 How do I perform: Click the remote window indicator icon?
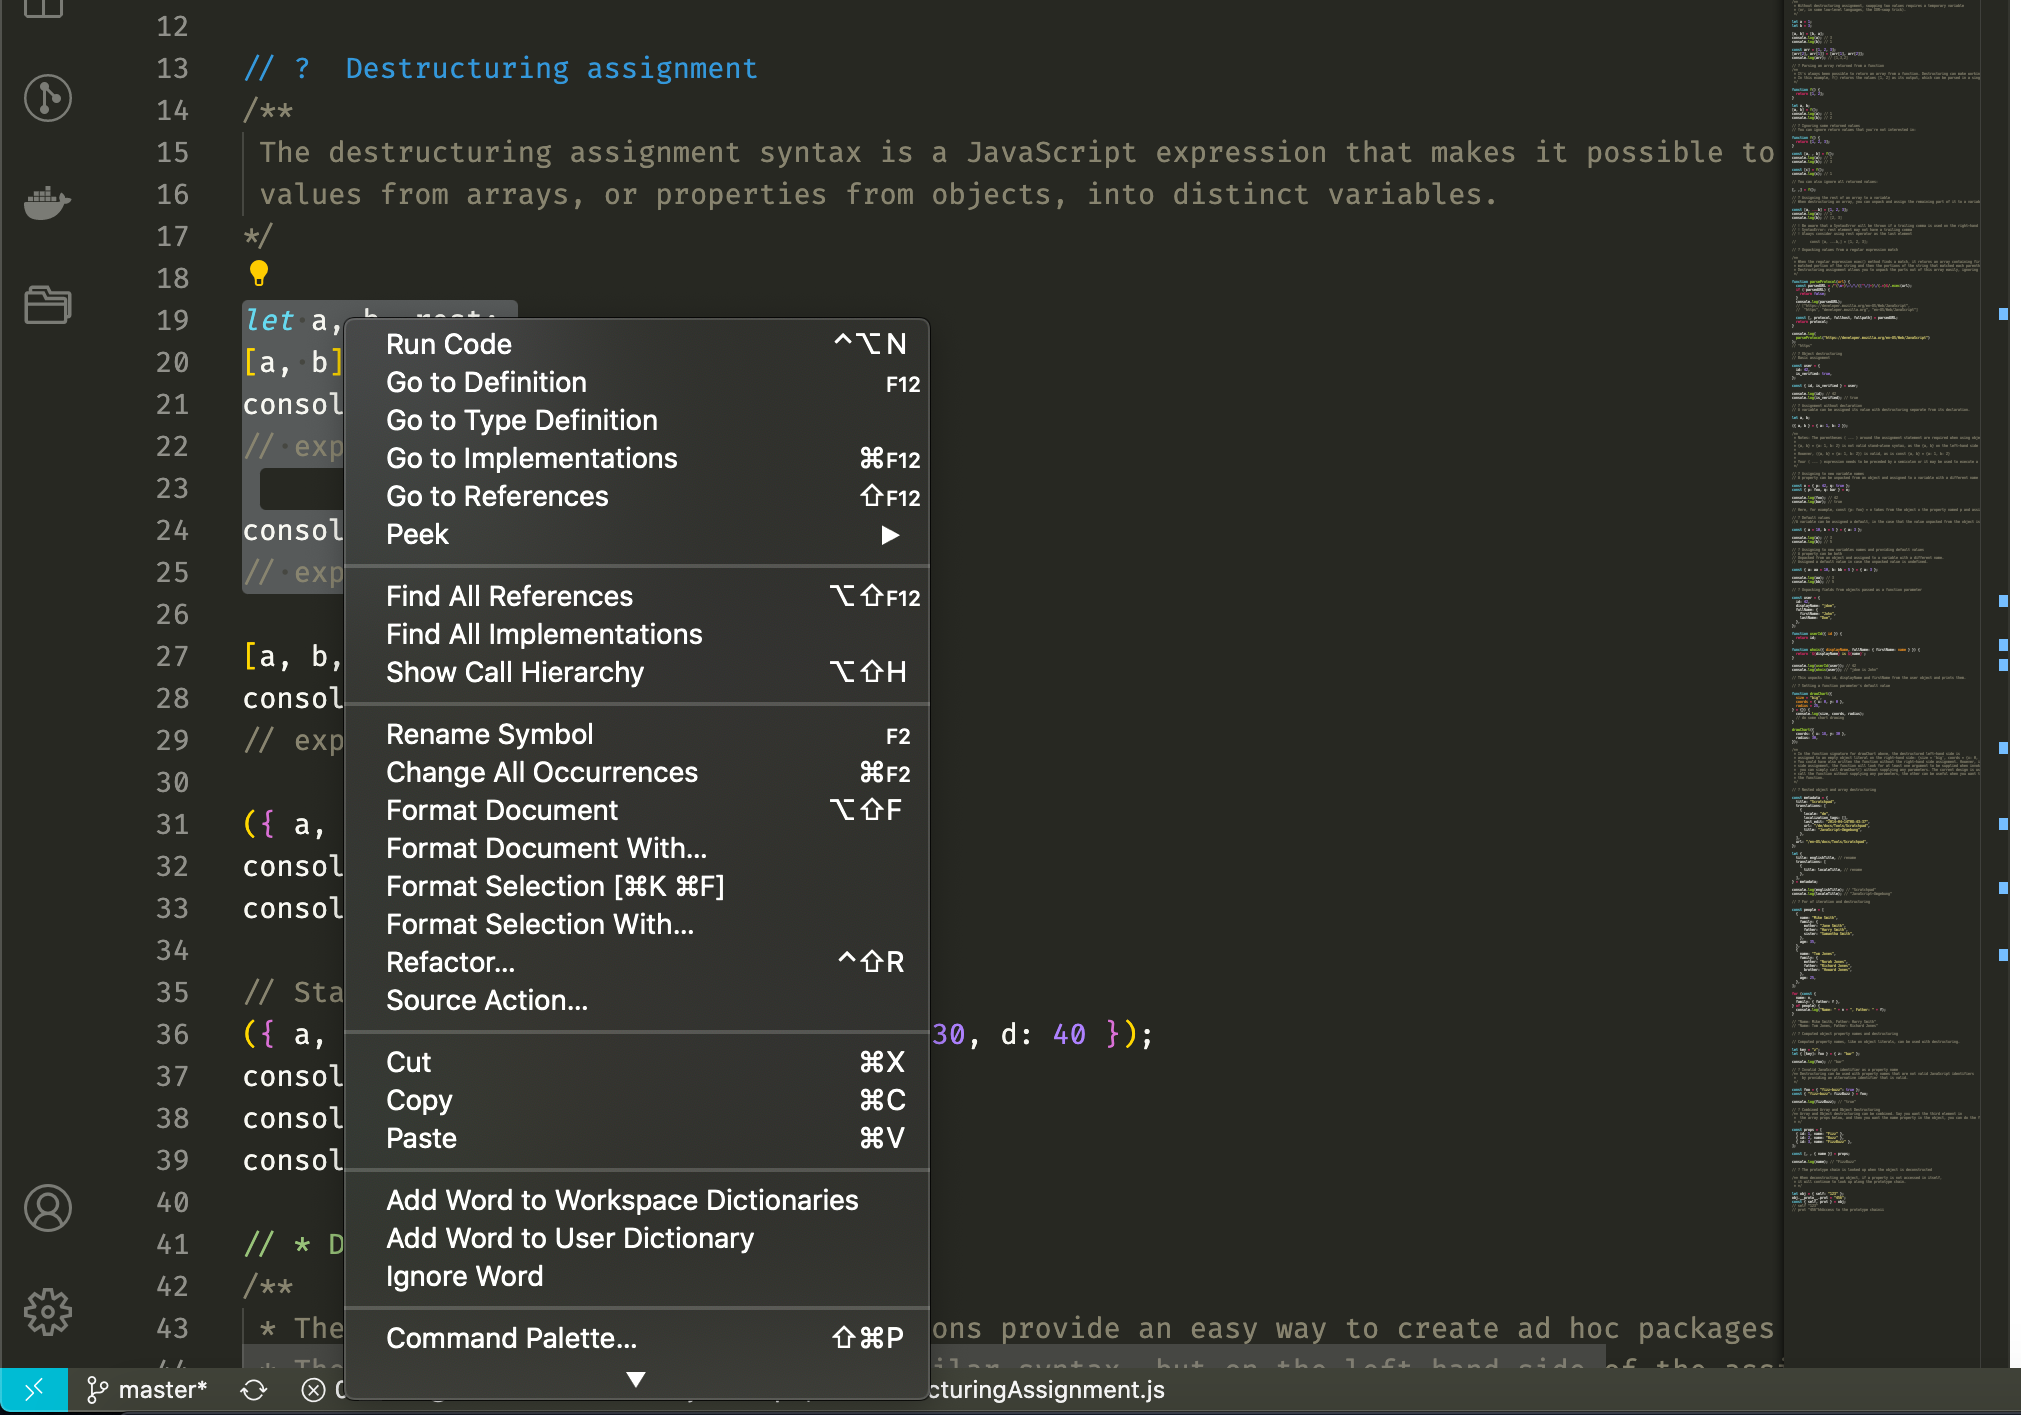pyautogui.click(x=33, y=1390)
